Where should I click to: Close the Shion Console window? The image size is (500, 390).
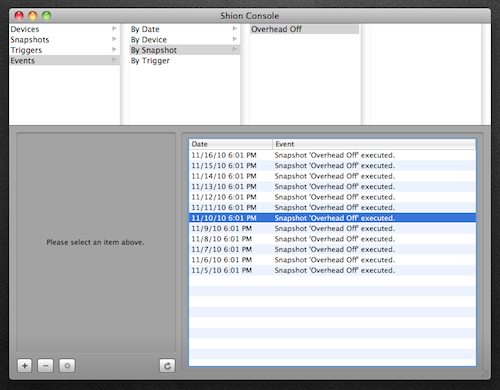[19, 15]
